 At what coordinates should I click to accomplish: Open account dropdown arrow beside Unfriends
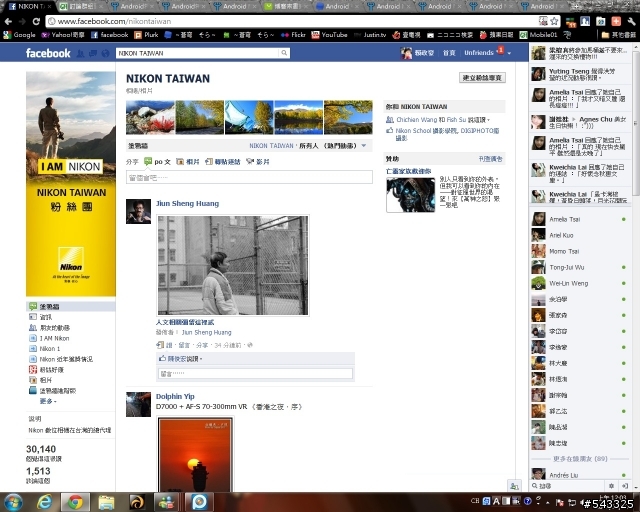tap(509, 53)
